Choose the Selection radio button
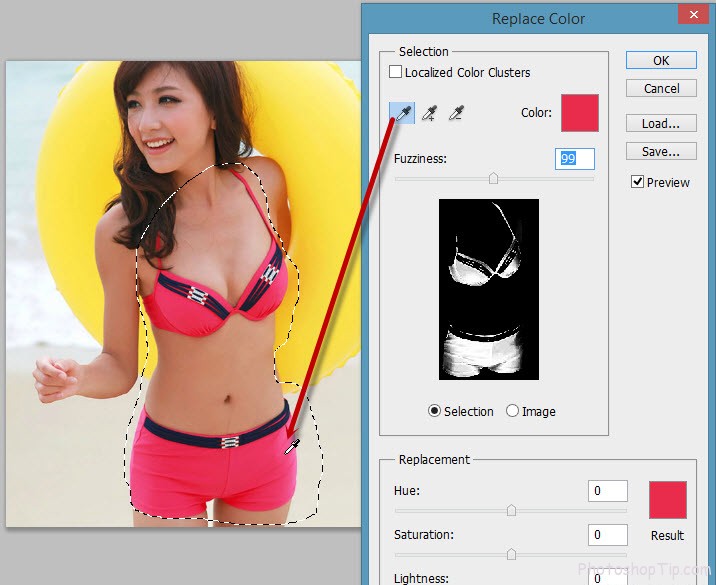Screen dimensions: 716x585 click(434, 411)
